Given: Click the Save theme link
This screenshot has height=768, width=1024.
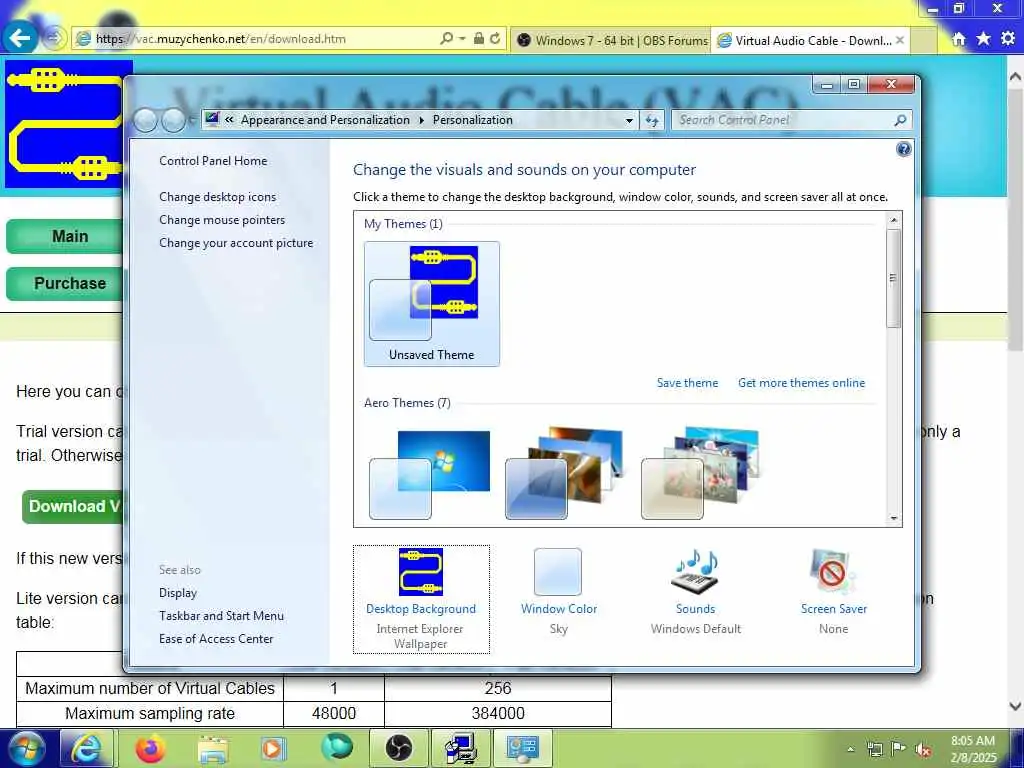Looking at the screenshot, I should coord(687,383).
